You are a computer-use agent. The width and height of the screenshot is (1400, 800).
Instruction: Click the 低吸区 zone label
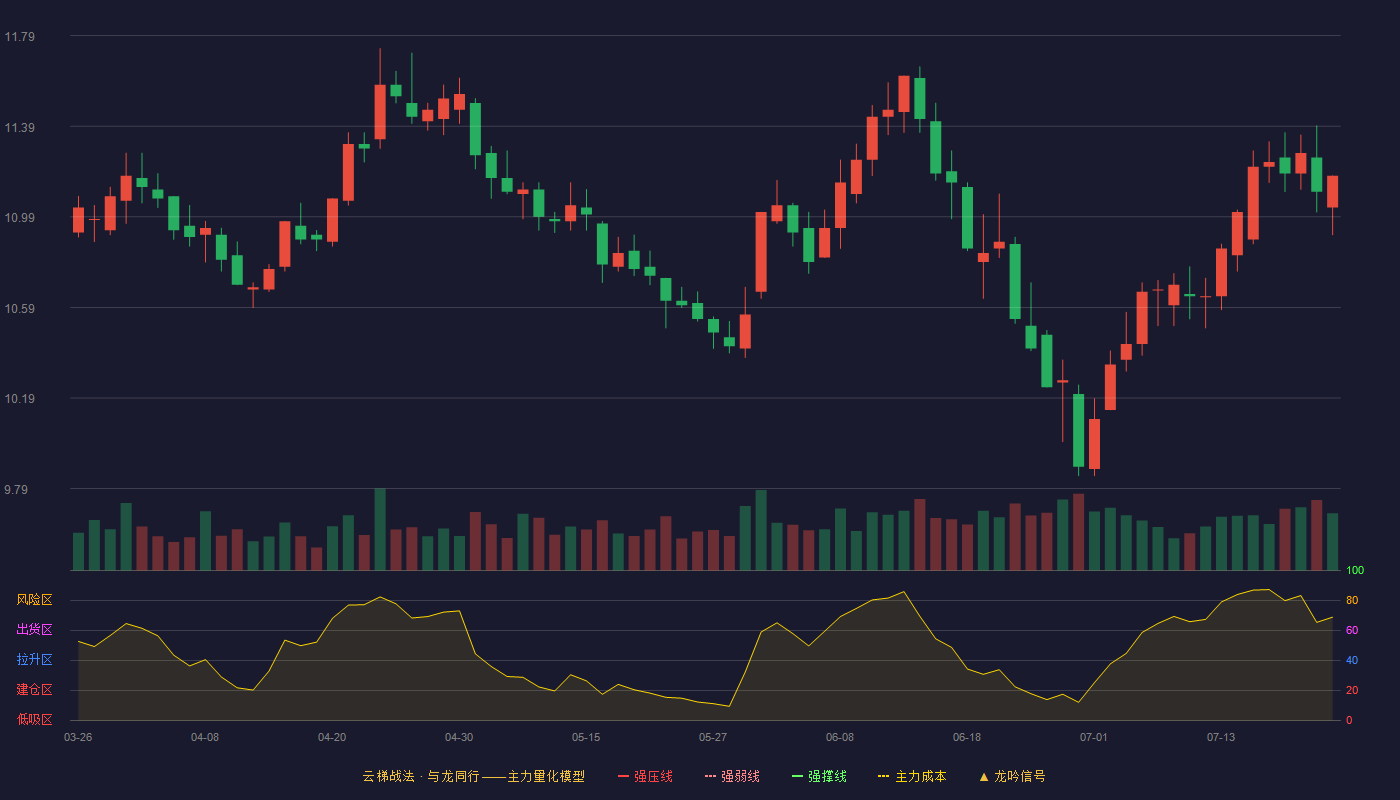[x=34, y=720]
